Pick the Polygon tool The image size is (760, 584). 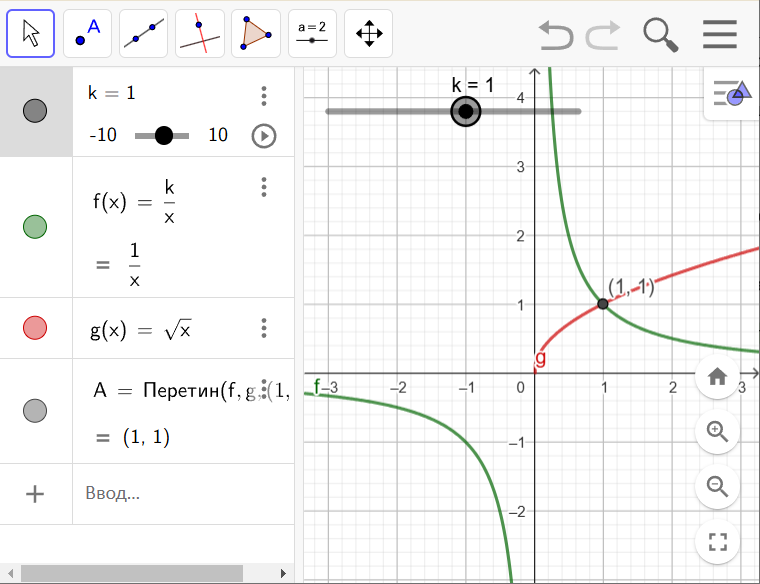(256, 34)
